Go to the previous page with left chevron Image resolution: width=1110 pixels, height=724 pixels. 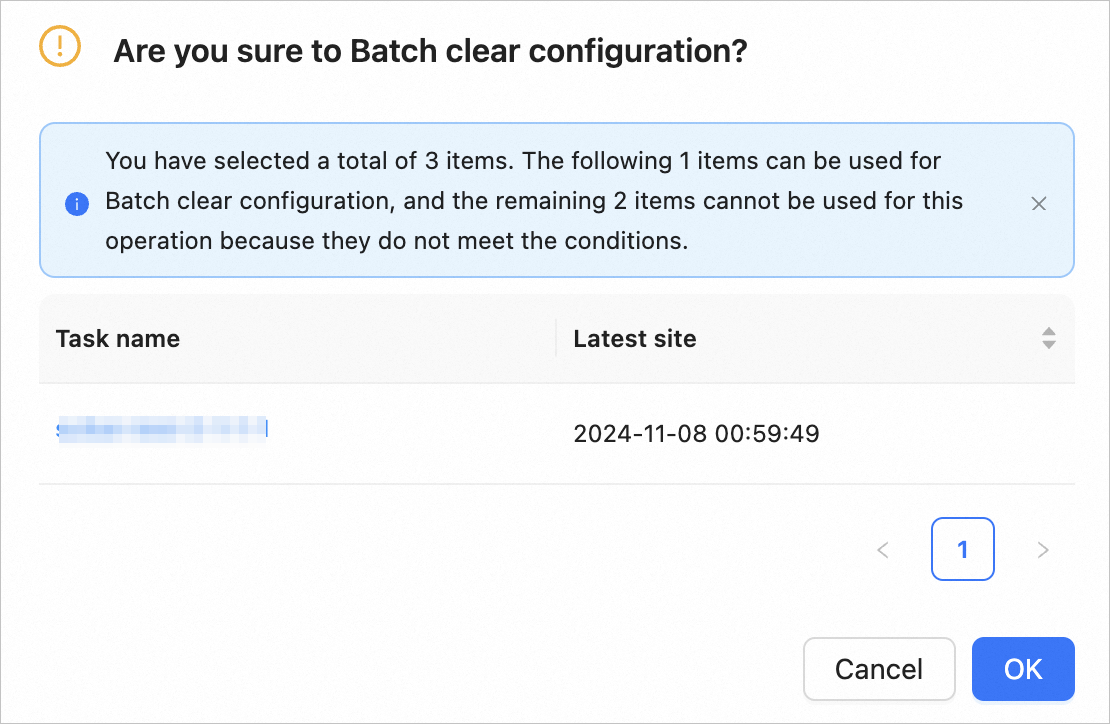(x=883, y=549)
